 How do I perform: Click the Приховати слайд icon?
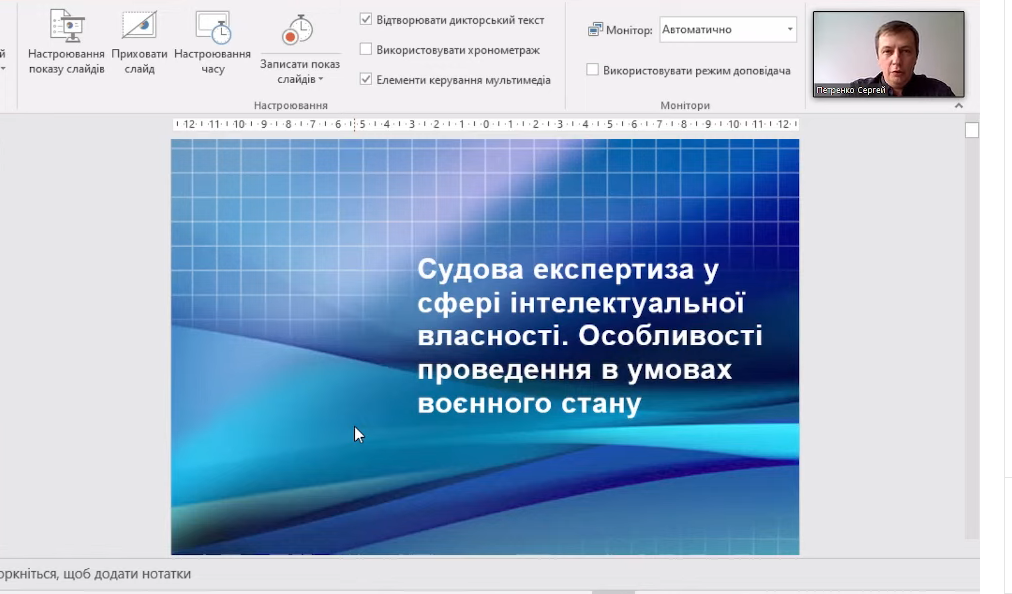tap(139, 27)
